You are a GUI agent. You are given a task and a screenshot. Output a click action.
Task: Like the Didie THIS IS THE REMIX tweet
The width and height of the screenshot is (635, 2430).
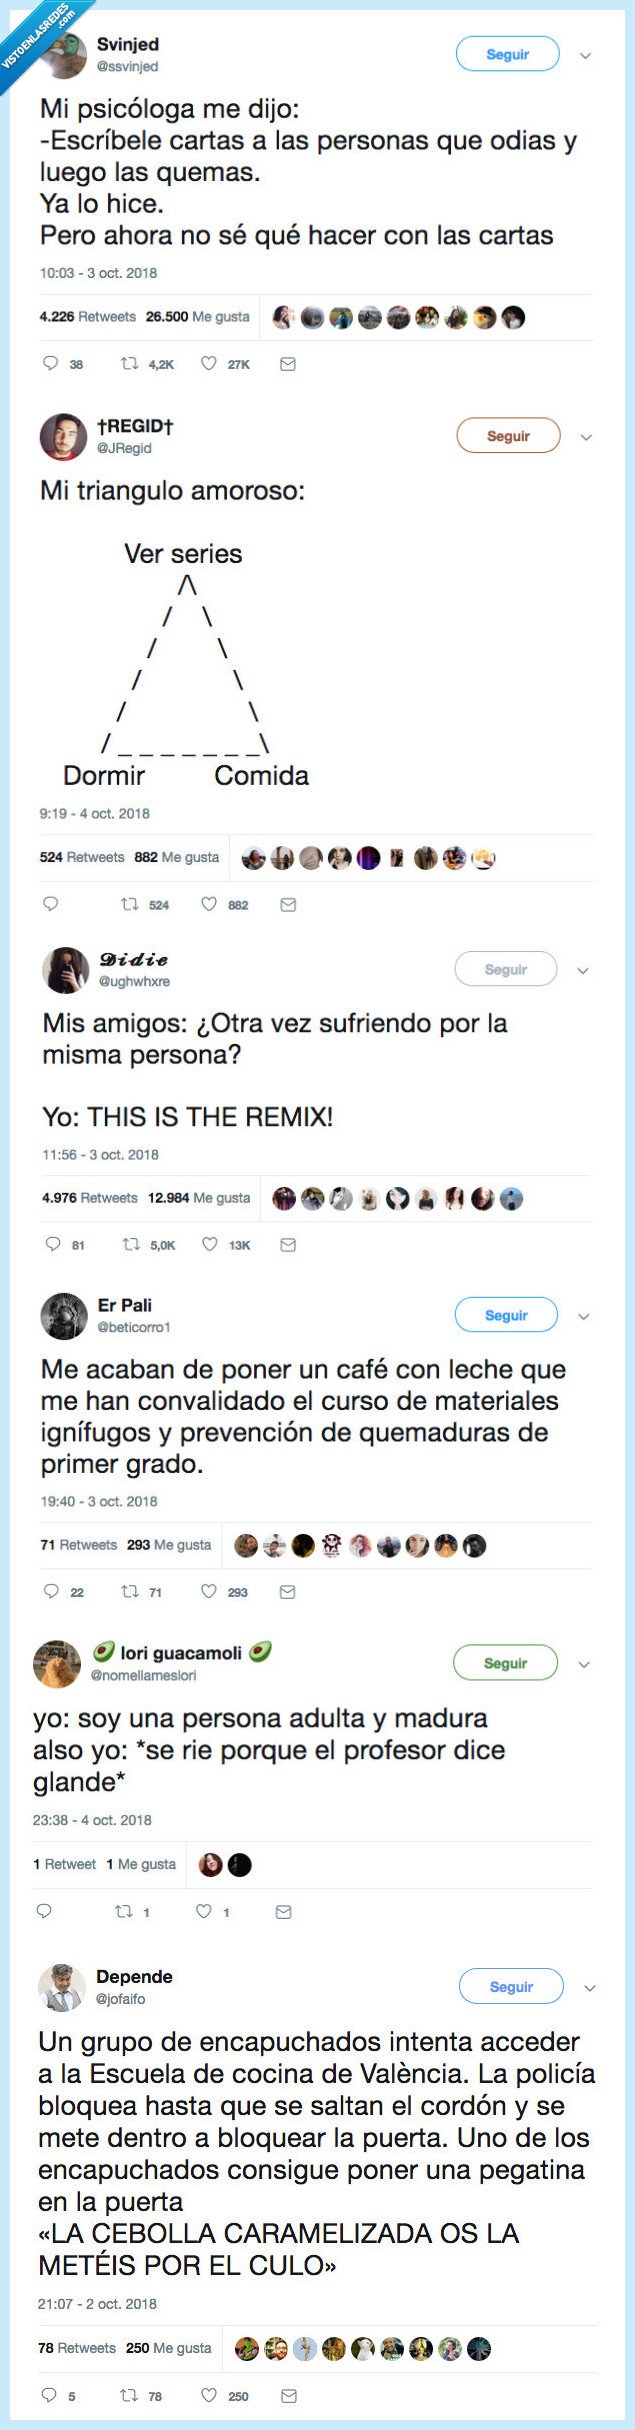[210, 1244]
